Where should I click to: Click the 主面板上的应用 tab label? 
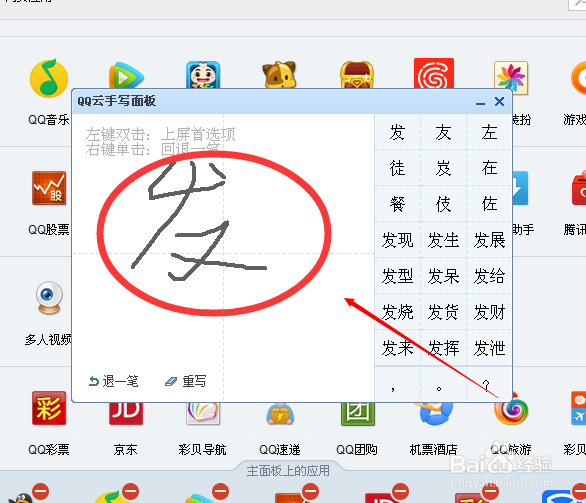point(288,470)
